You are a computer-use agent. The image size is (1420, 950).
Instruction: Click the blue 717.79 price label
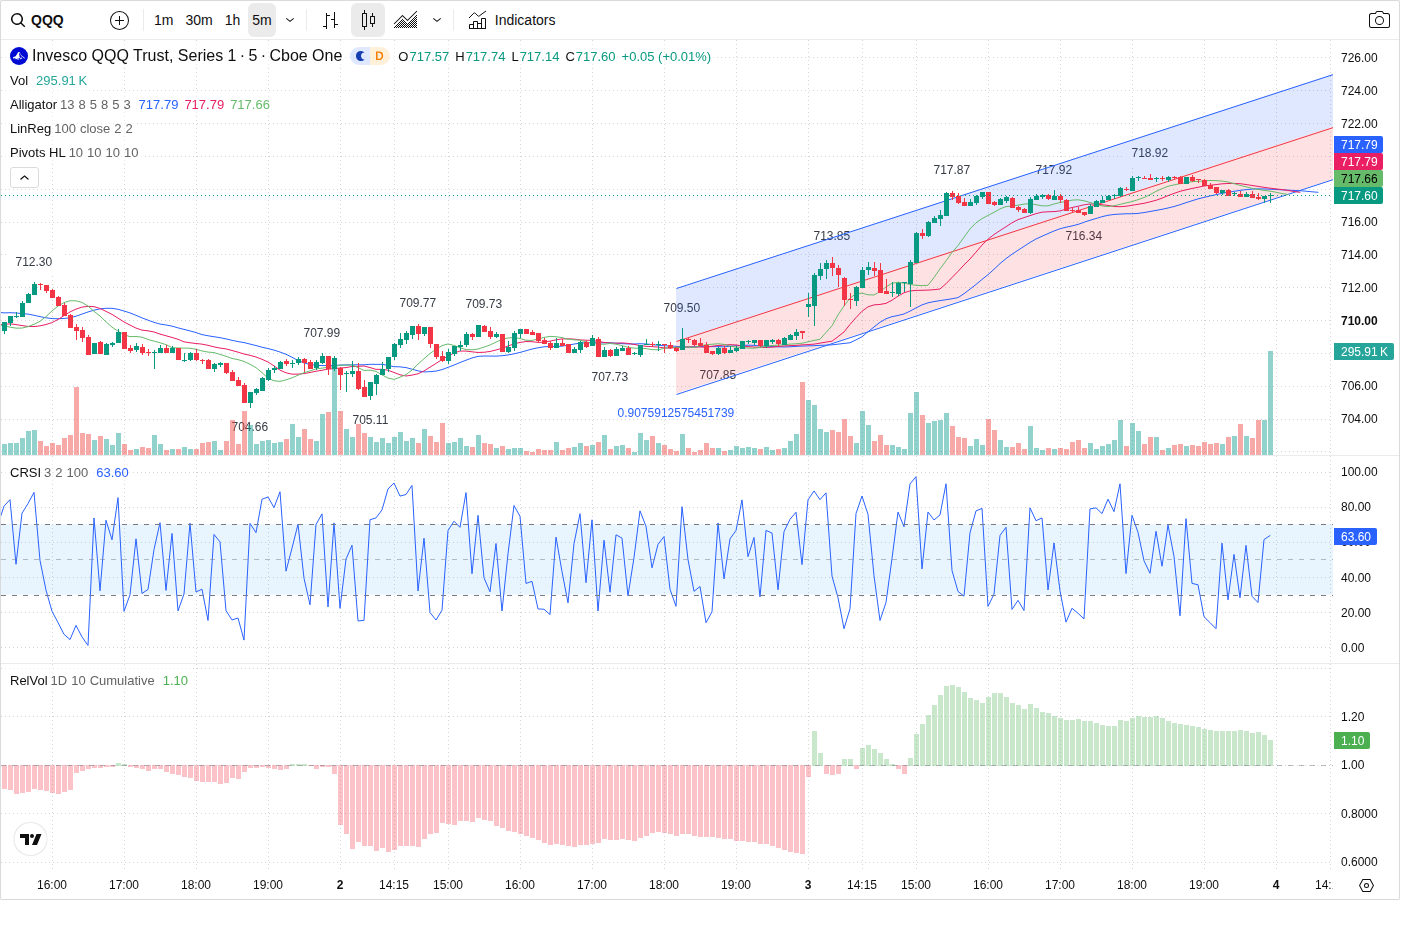tap(1358, 145)
